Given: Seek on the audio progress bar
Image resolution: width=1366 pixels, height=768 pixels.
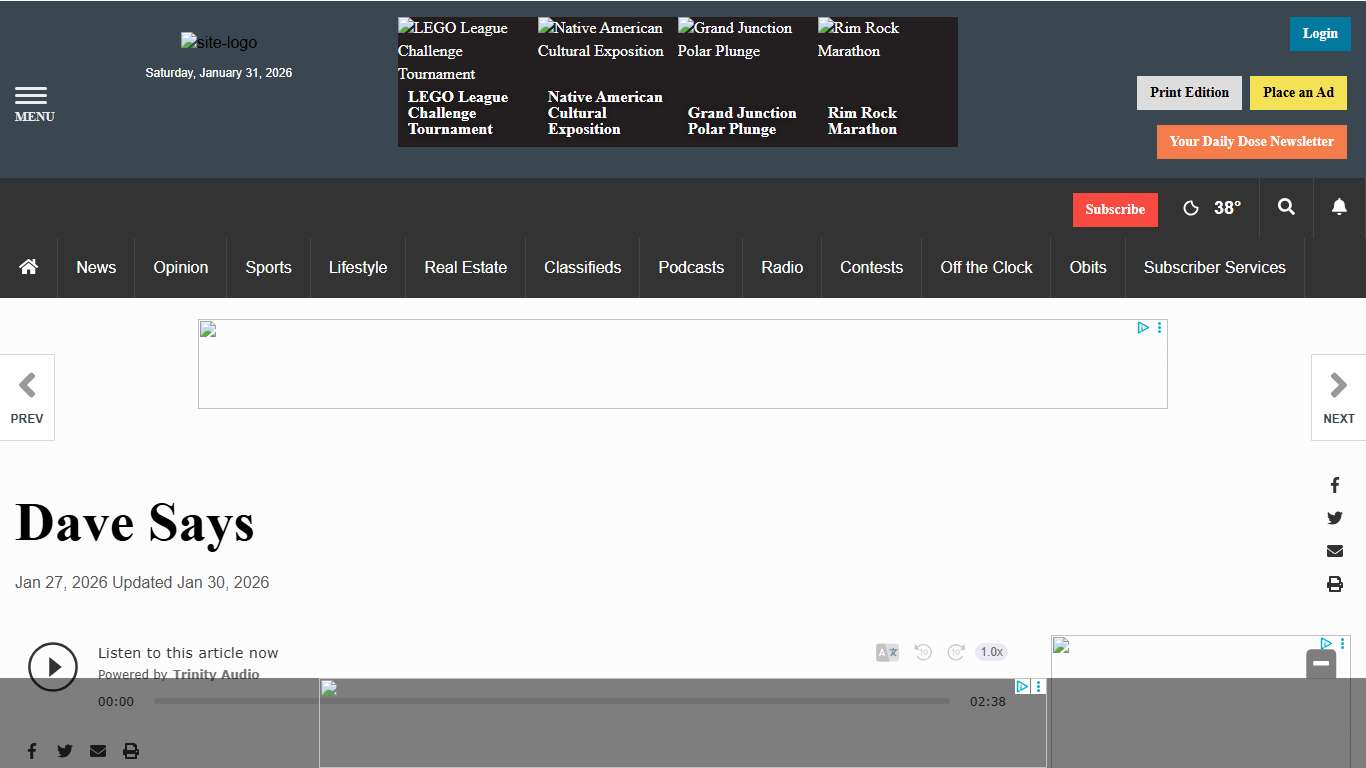Looking at the screenshot, I should pos(551,701).
